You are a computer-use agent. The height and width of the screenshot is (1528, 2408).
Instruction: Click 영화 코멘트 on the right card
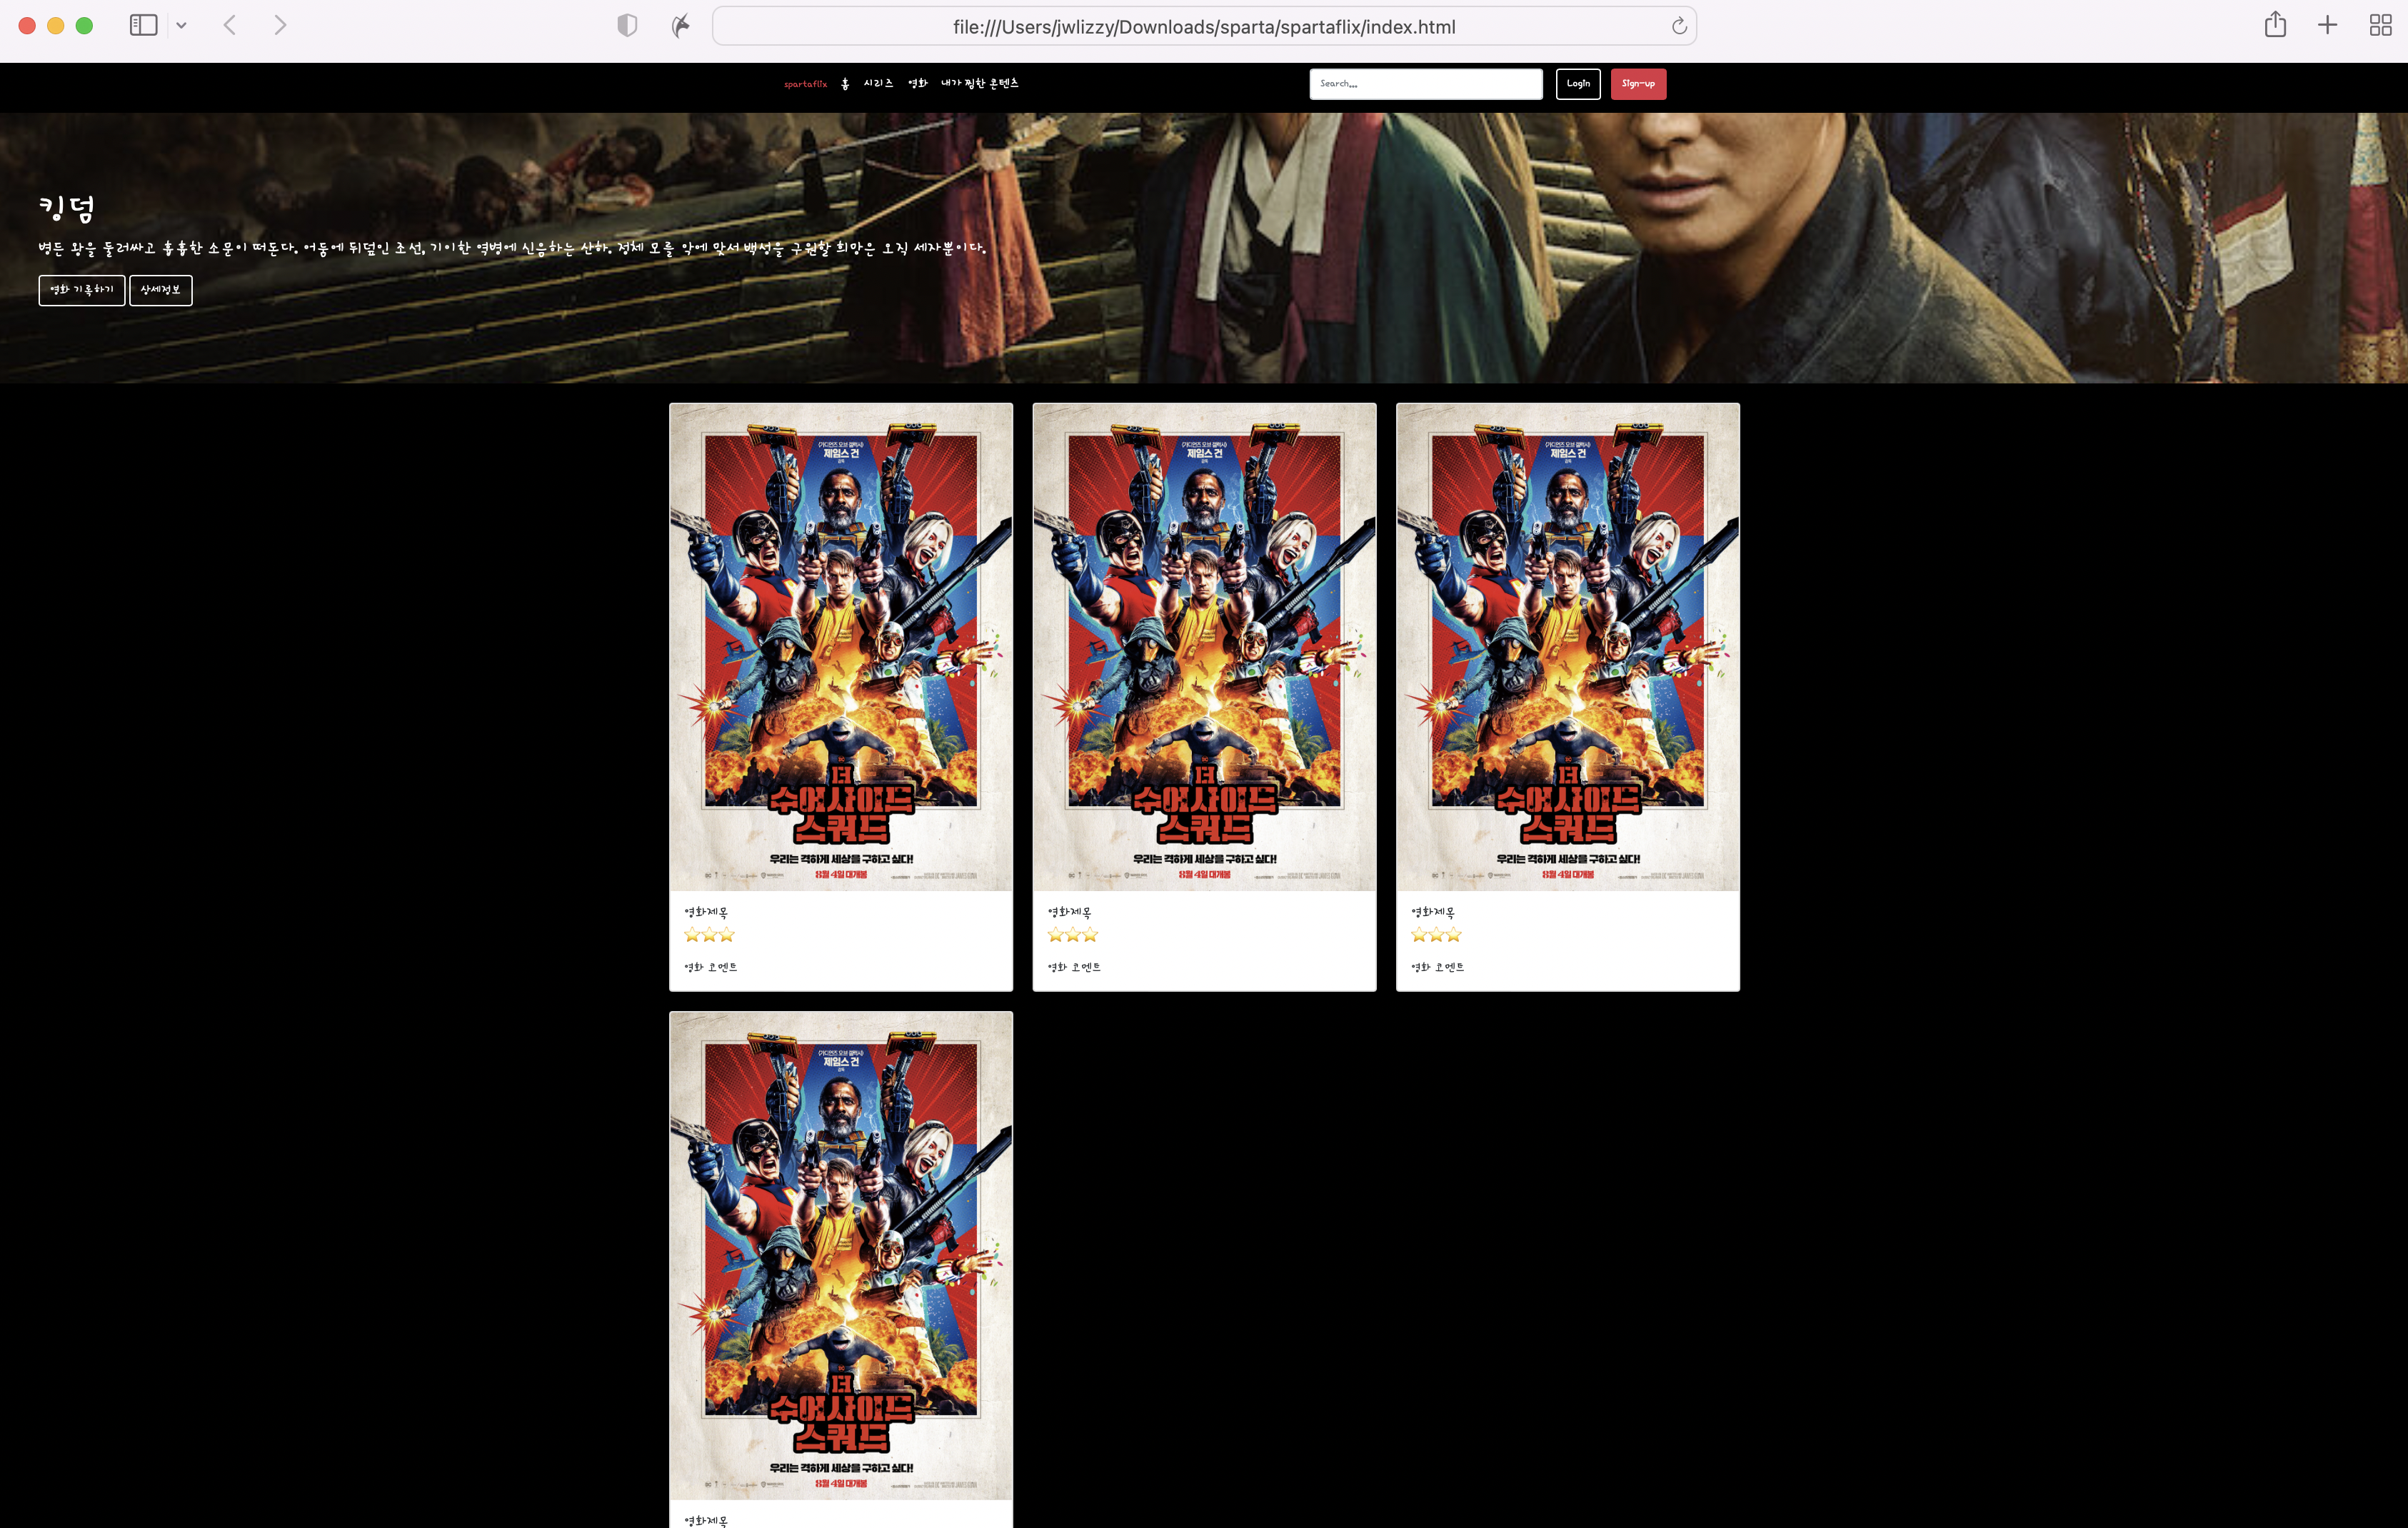1438,967
